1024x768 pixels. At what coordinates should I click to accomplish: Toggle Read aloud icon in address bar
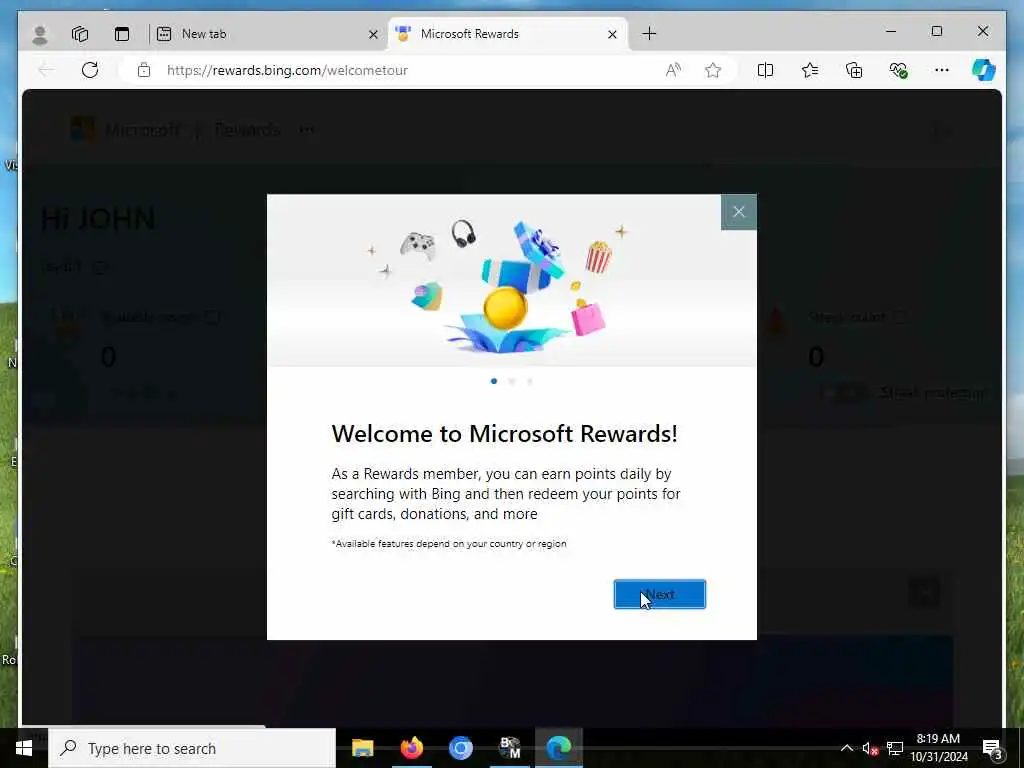coord(673,70)
